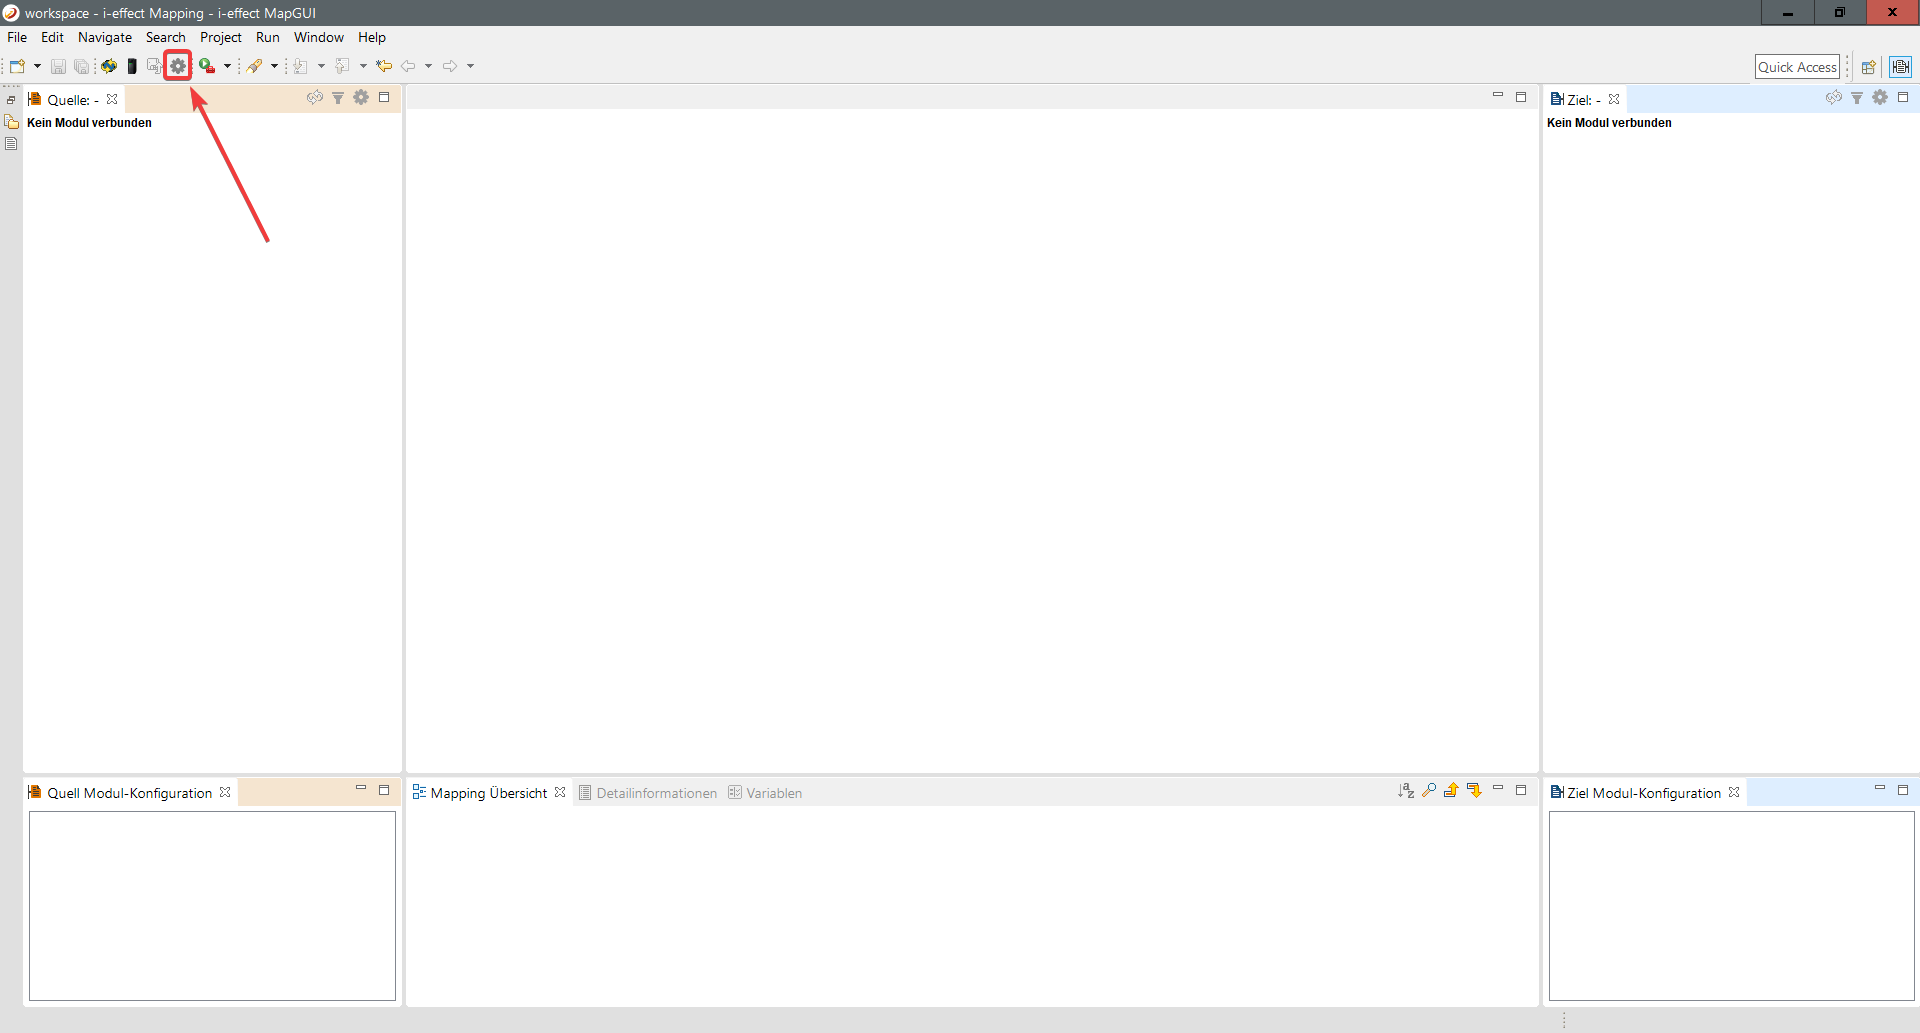The image size is (1920, 1033).
Task: Click the alphabetical sort icon in Mapping Übersicht
Action: (x=1406, y=791)
